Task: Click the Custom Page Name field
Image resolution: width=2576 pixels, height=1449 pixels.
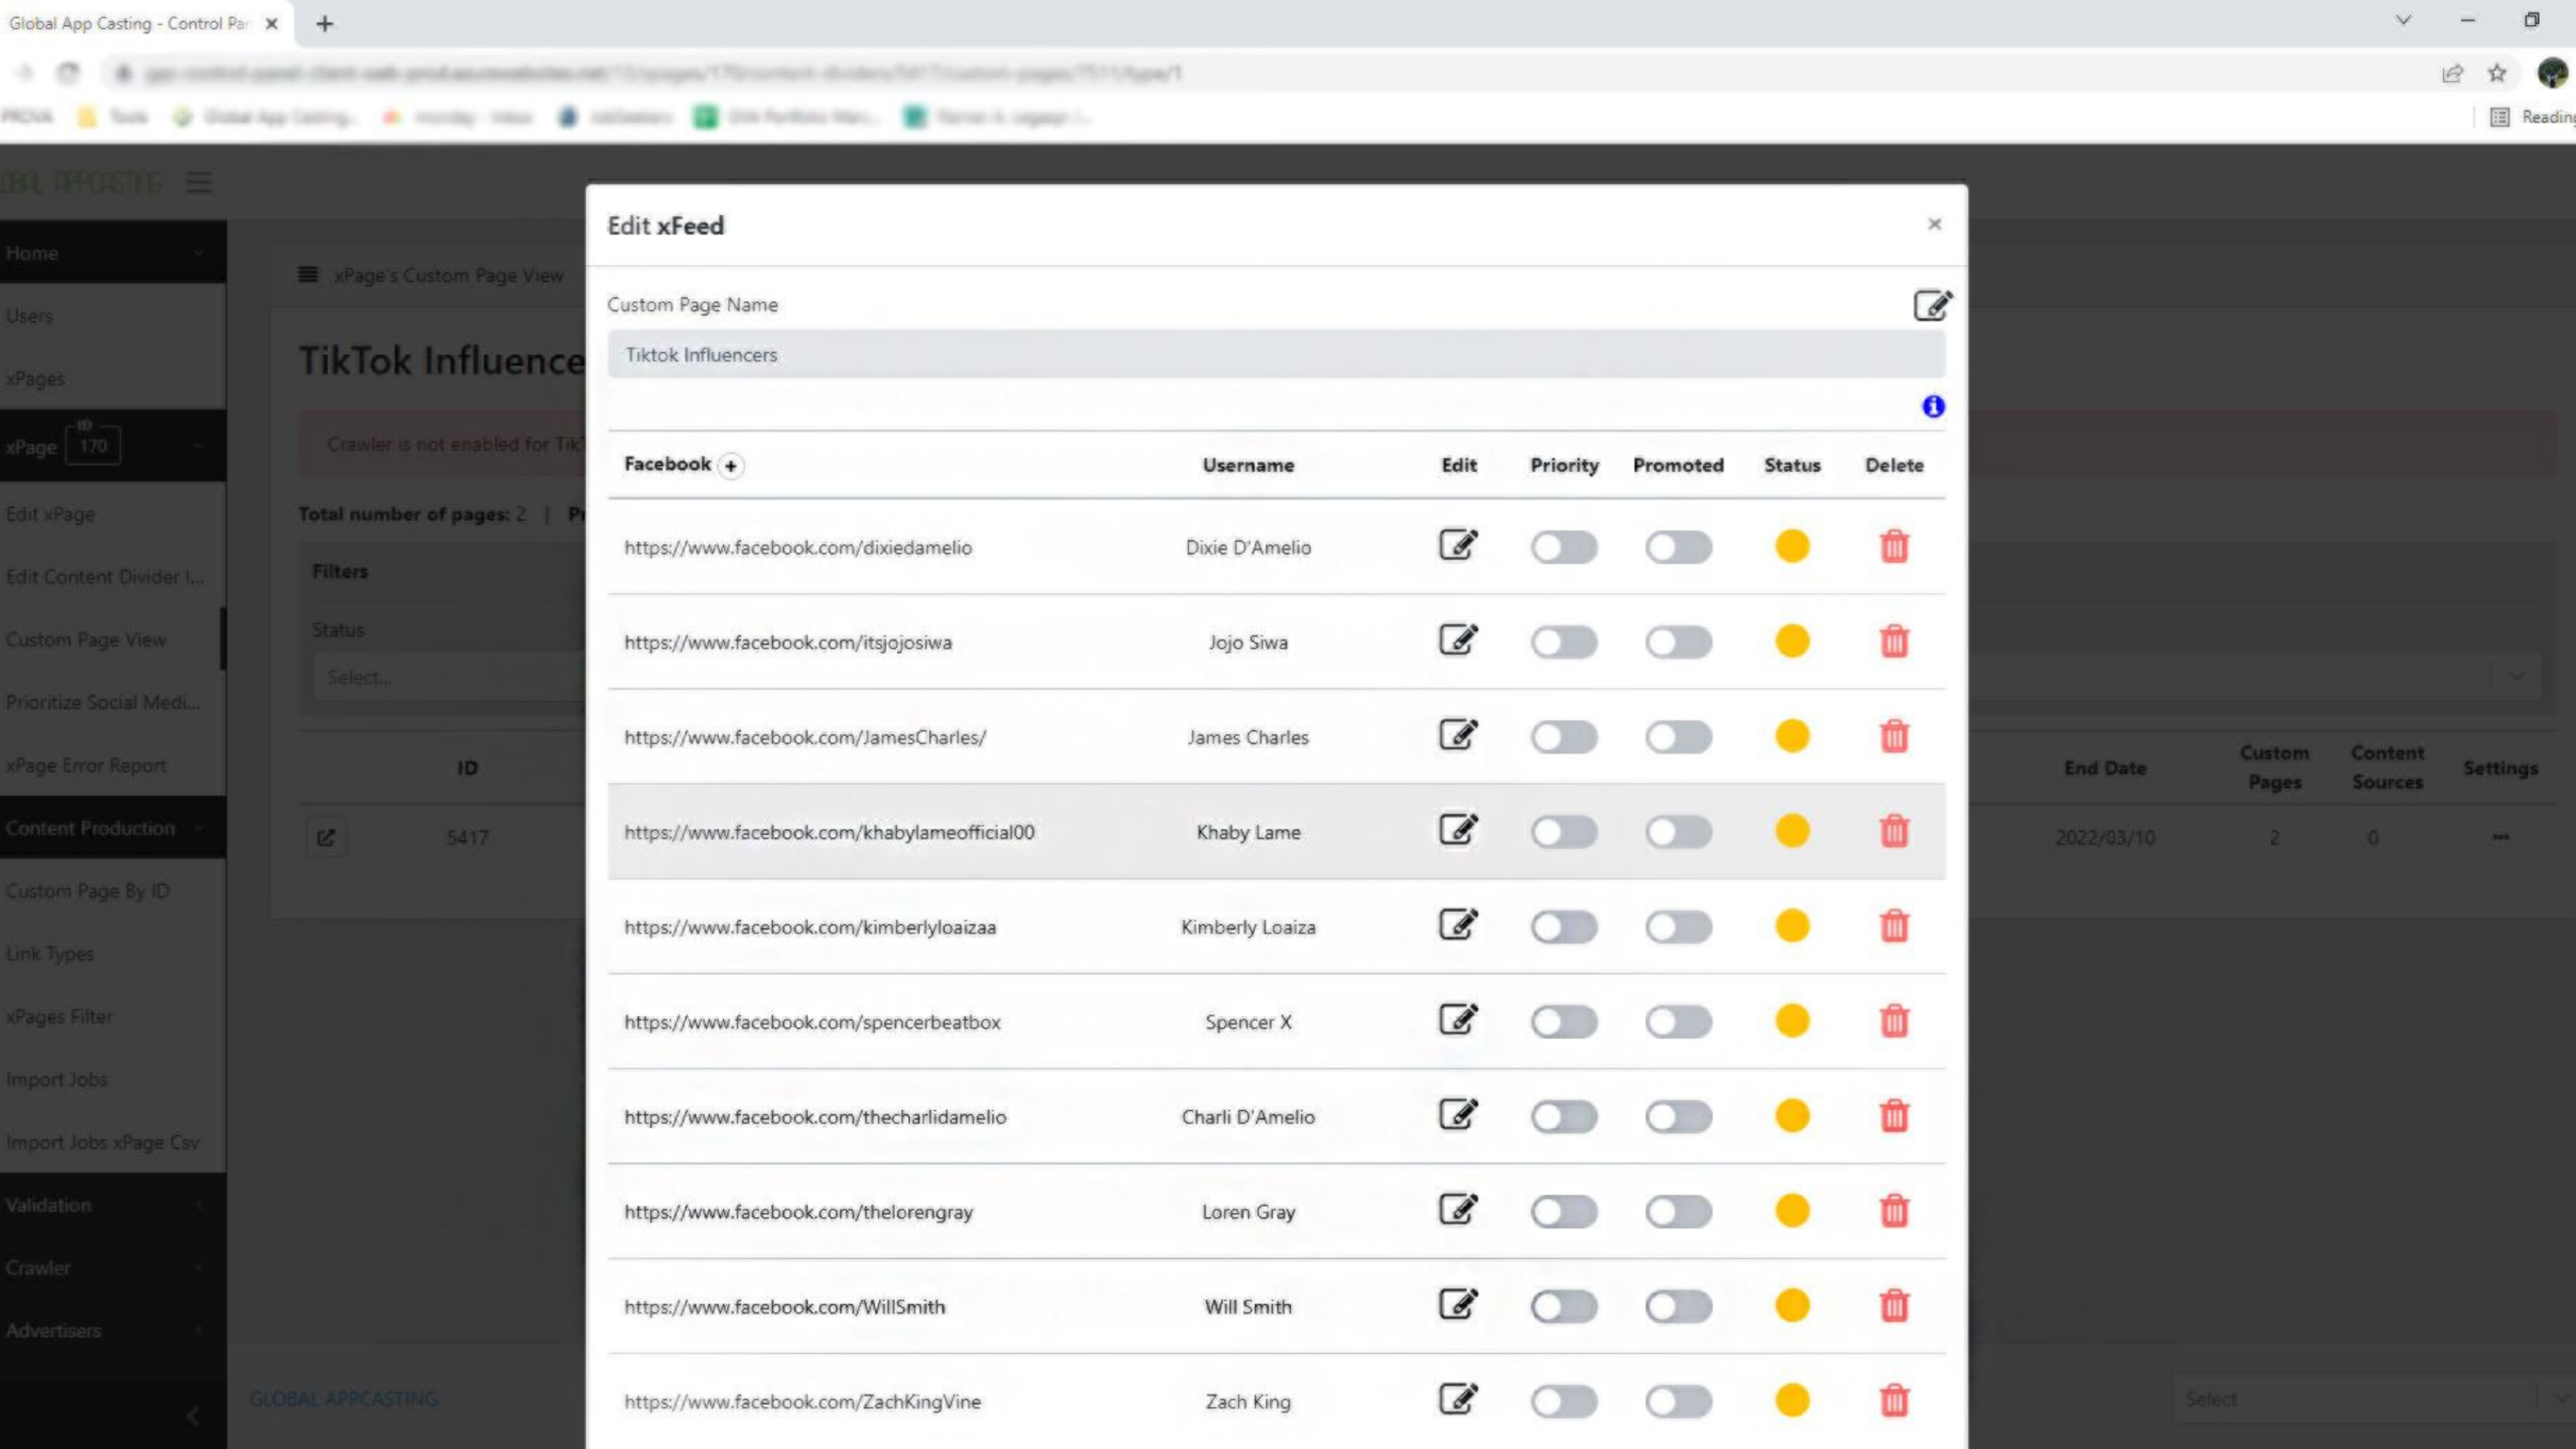Action: point(1275,355)
